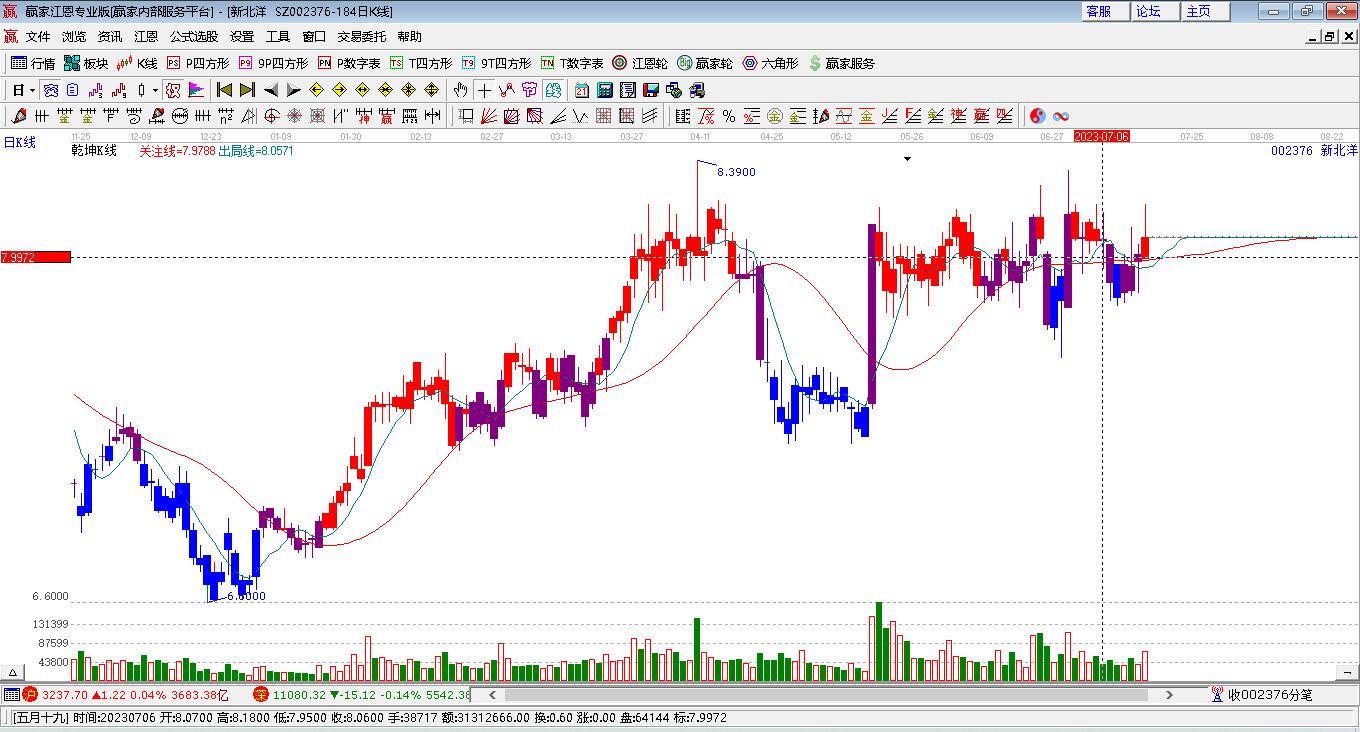The image size is (1360, 732).
Task: Open the P四方形 tool
Action: (x=197, y=63)
